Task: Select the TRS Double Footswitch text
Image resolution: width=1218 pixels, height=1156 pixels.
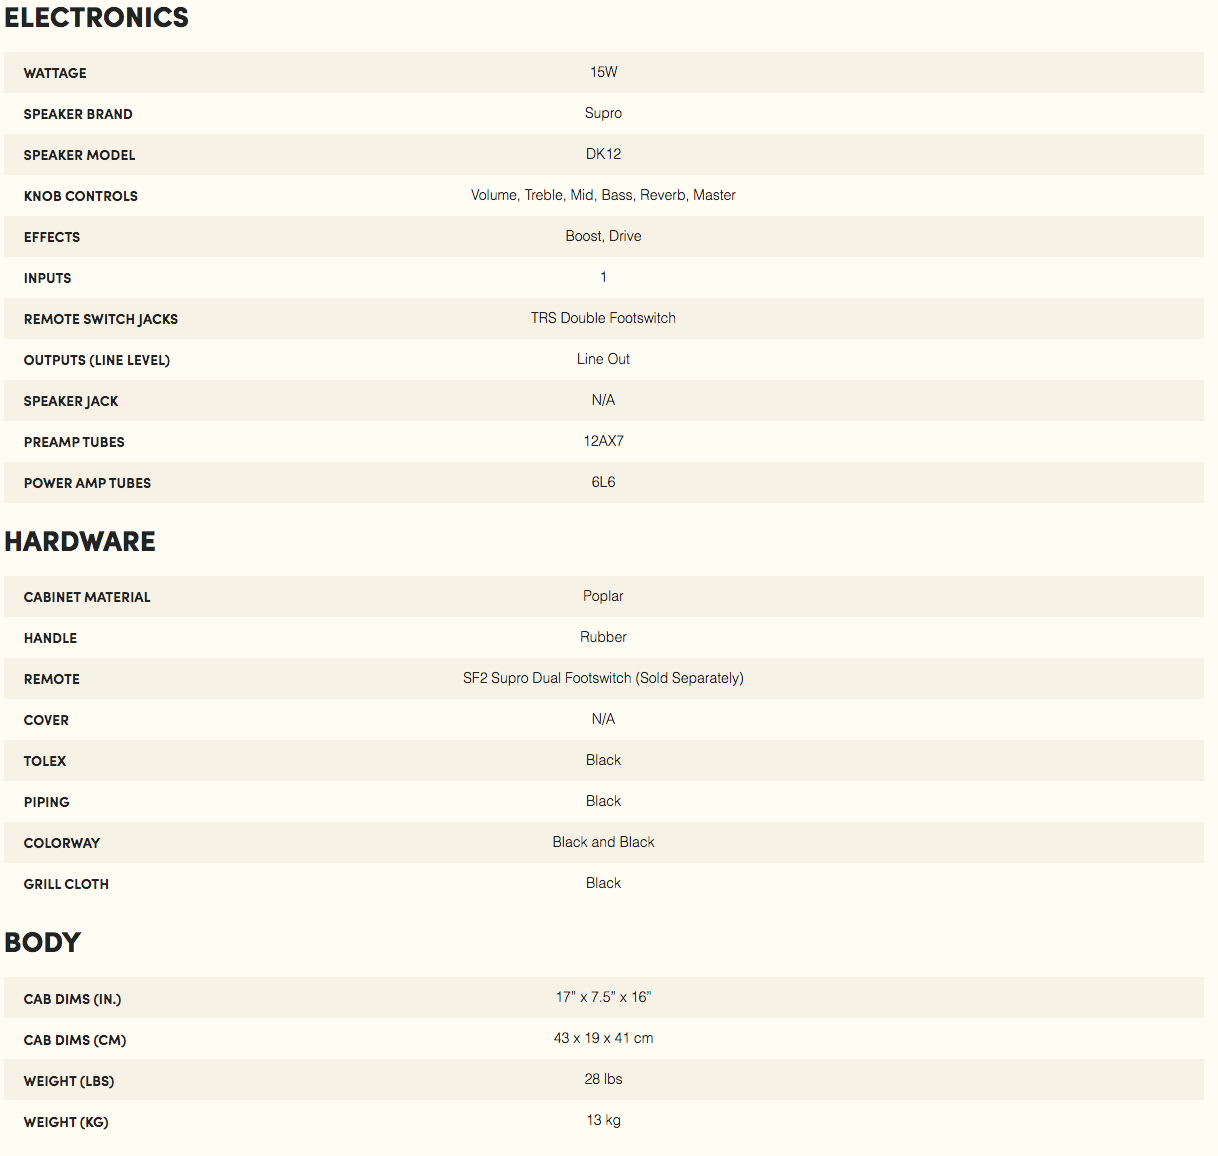Action: tap(603, 318)
